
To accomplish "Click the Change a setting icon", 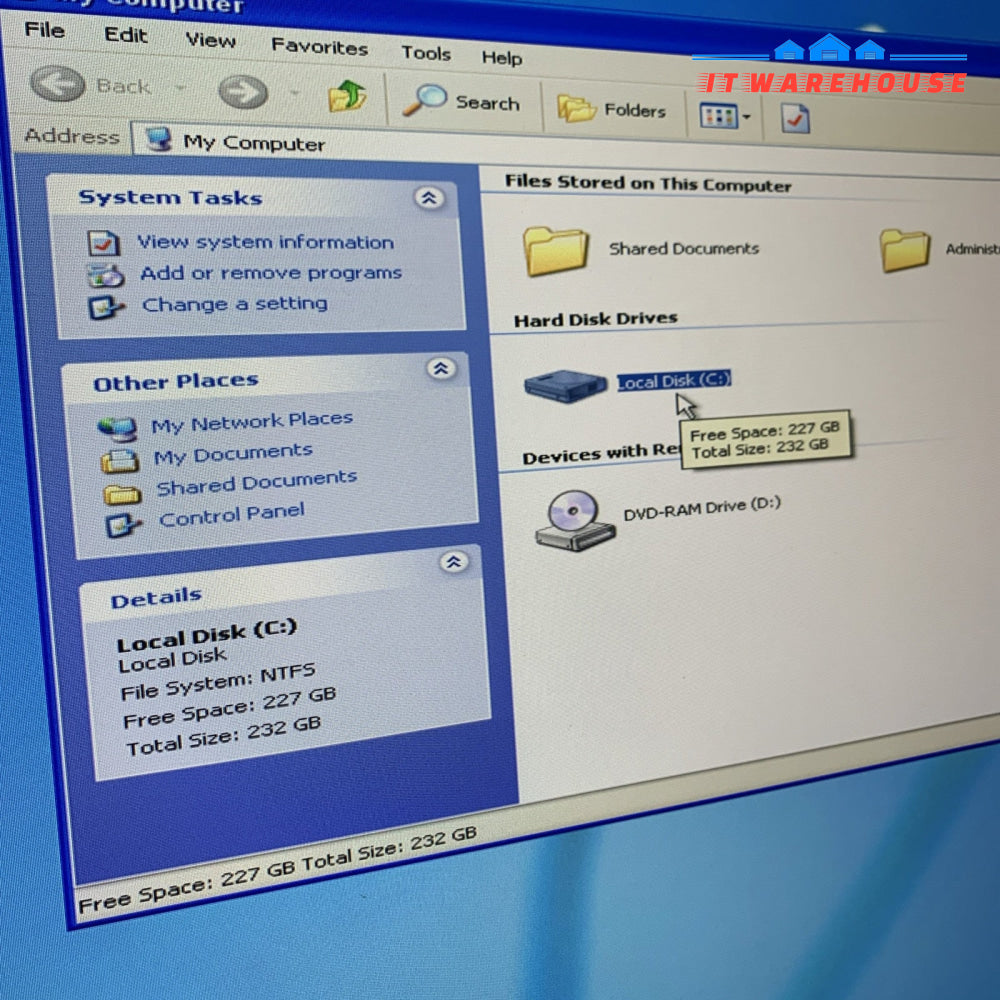I will pyautogui.click(x=106, y=307).
